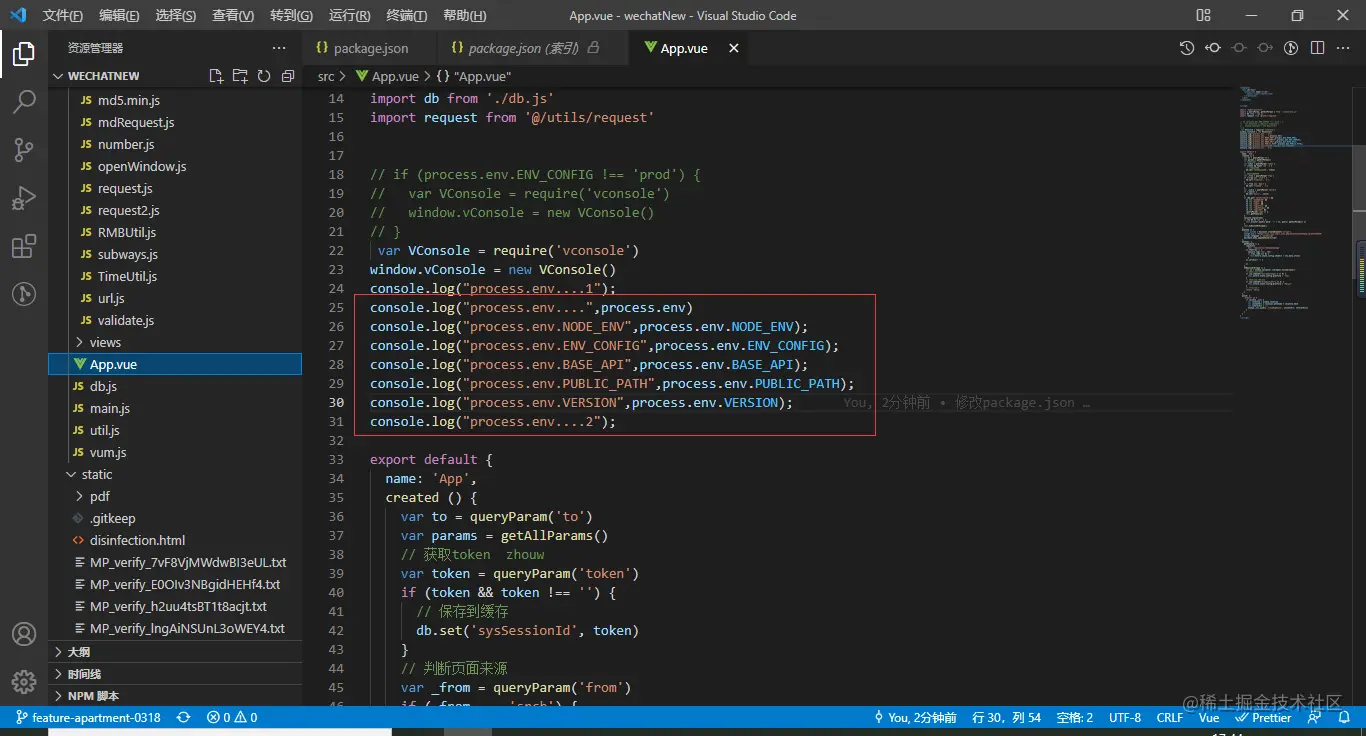Viewport: 1366px width, 736px height.
Task: Open changes with previous revision icon
Action: [x=1213, y=48]
